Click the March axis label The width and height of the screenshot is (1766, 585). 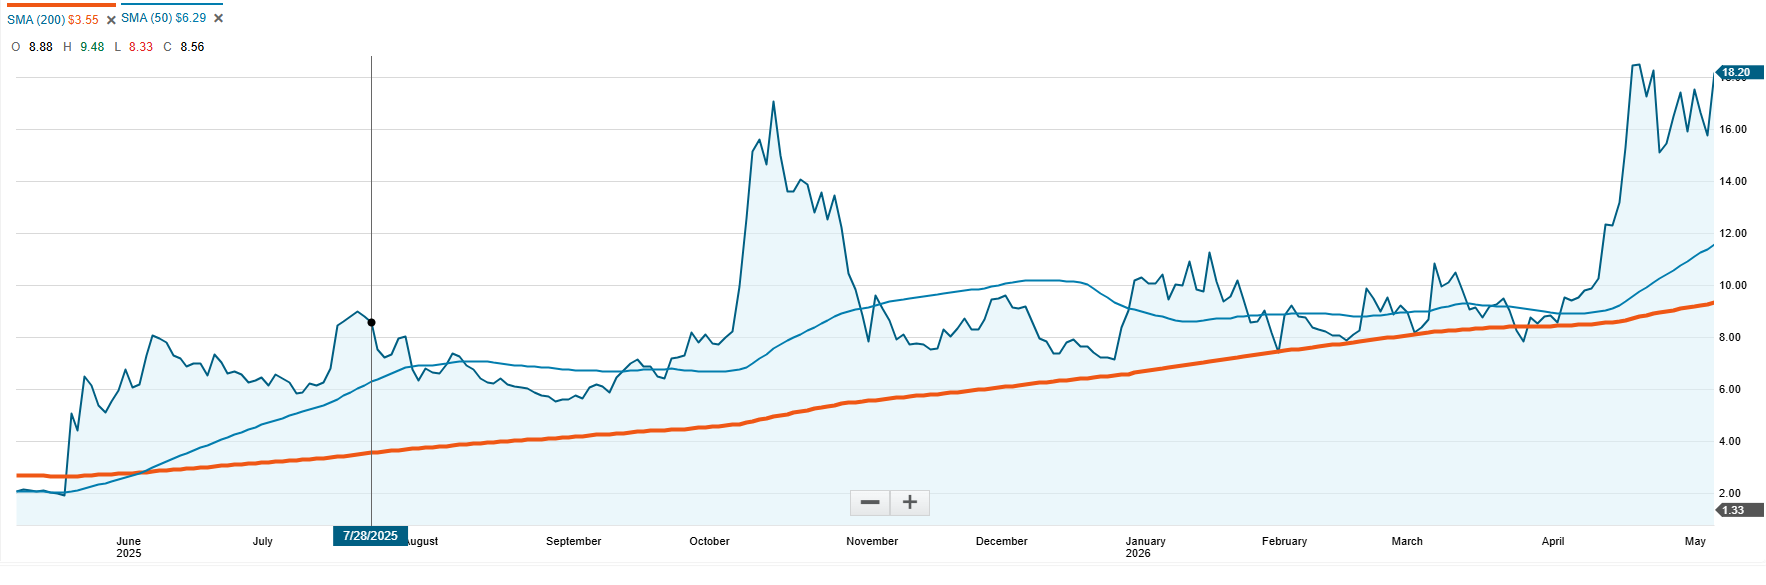click(1407, 541)
